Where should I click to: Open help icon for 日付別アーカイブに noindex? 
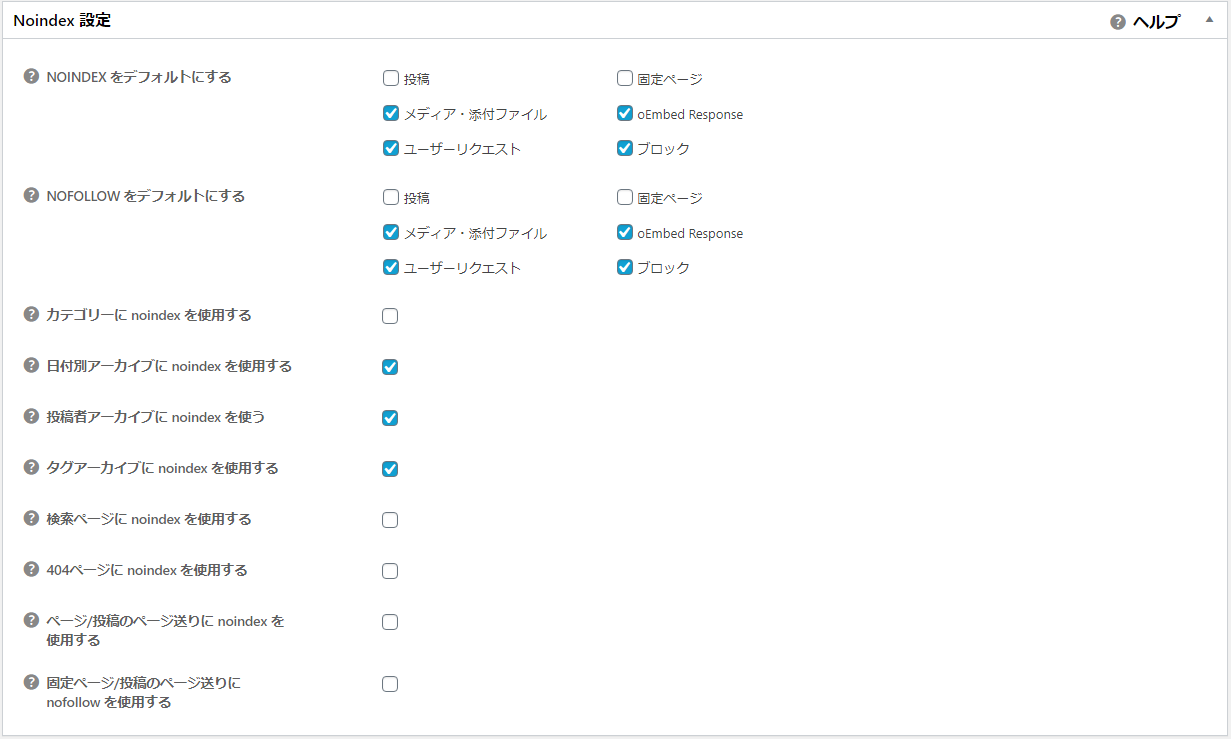click(x=31, y=366)
